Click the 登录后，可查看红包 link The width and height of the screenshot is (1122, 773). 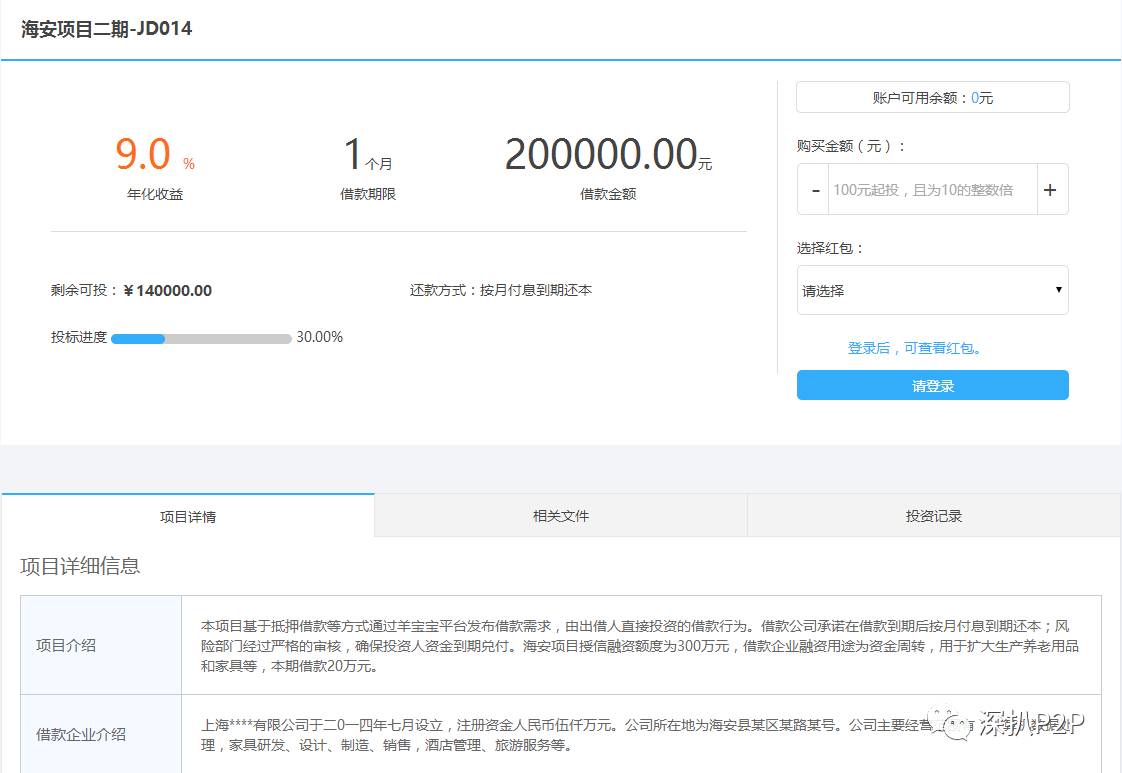(x=914, y=348)
